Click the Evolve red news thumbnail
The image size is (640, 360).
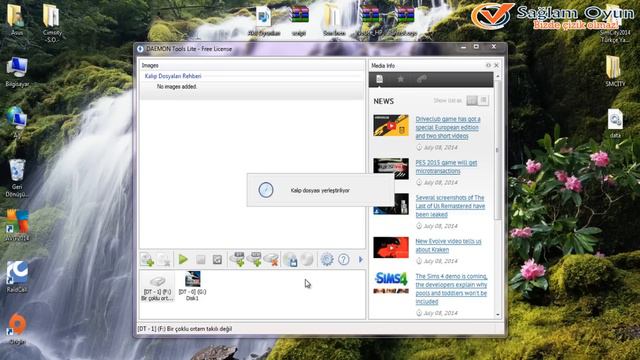[391, 247]
